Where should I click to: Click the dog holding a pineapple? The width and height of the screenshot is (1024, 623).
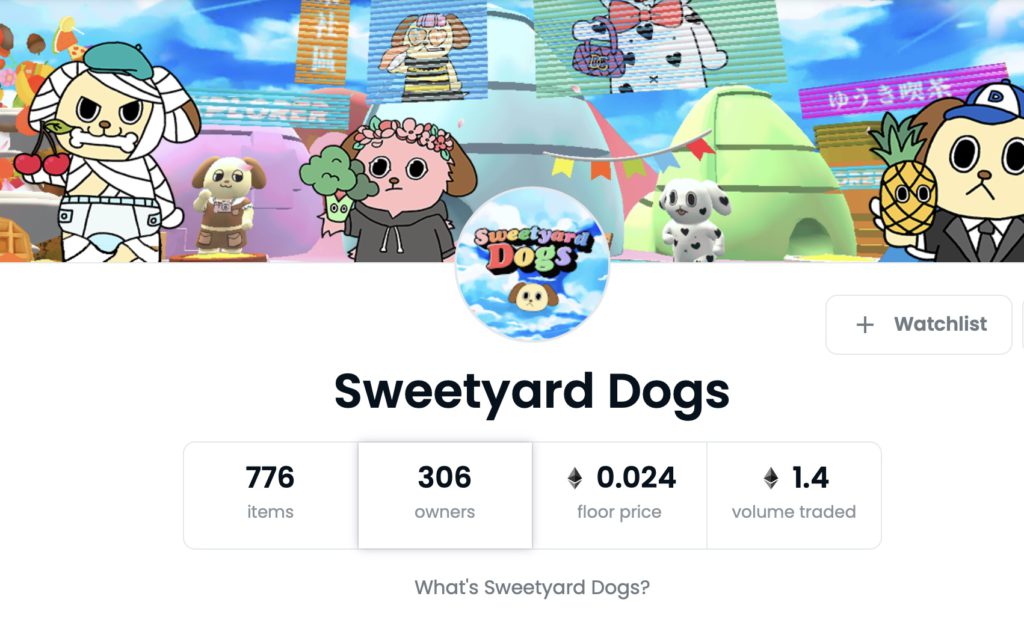960,173
